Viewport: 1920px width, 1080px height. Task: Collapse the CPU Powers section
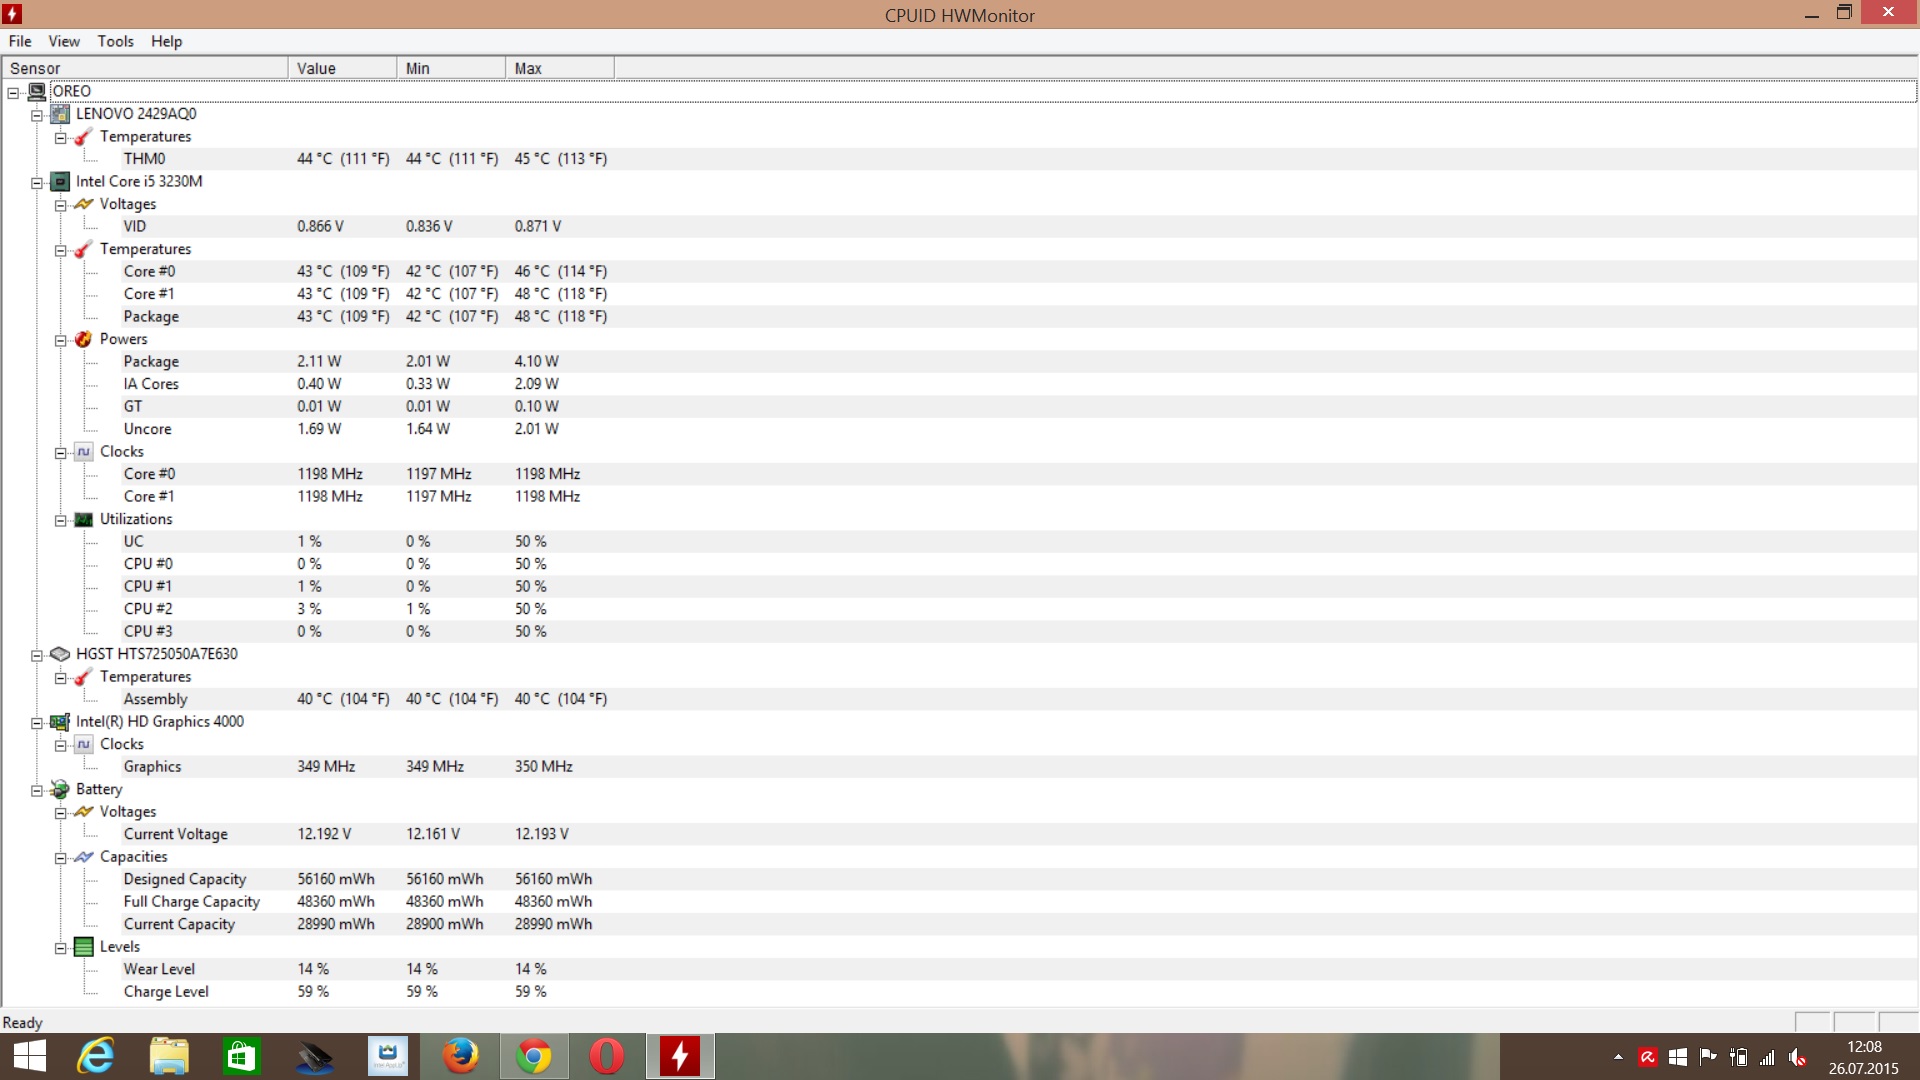point(61,341)
